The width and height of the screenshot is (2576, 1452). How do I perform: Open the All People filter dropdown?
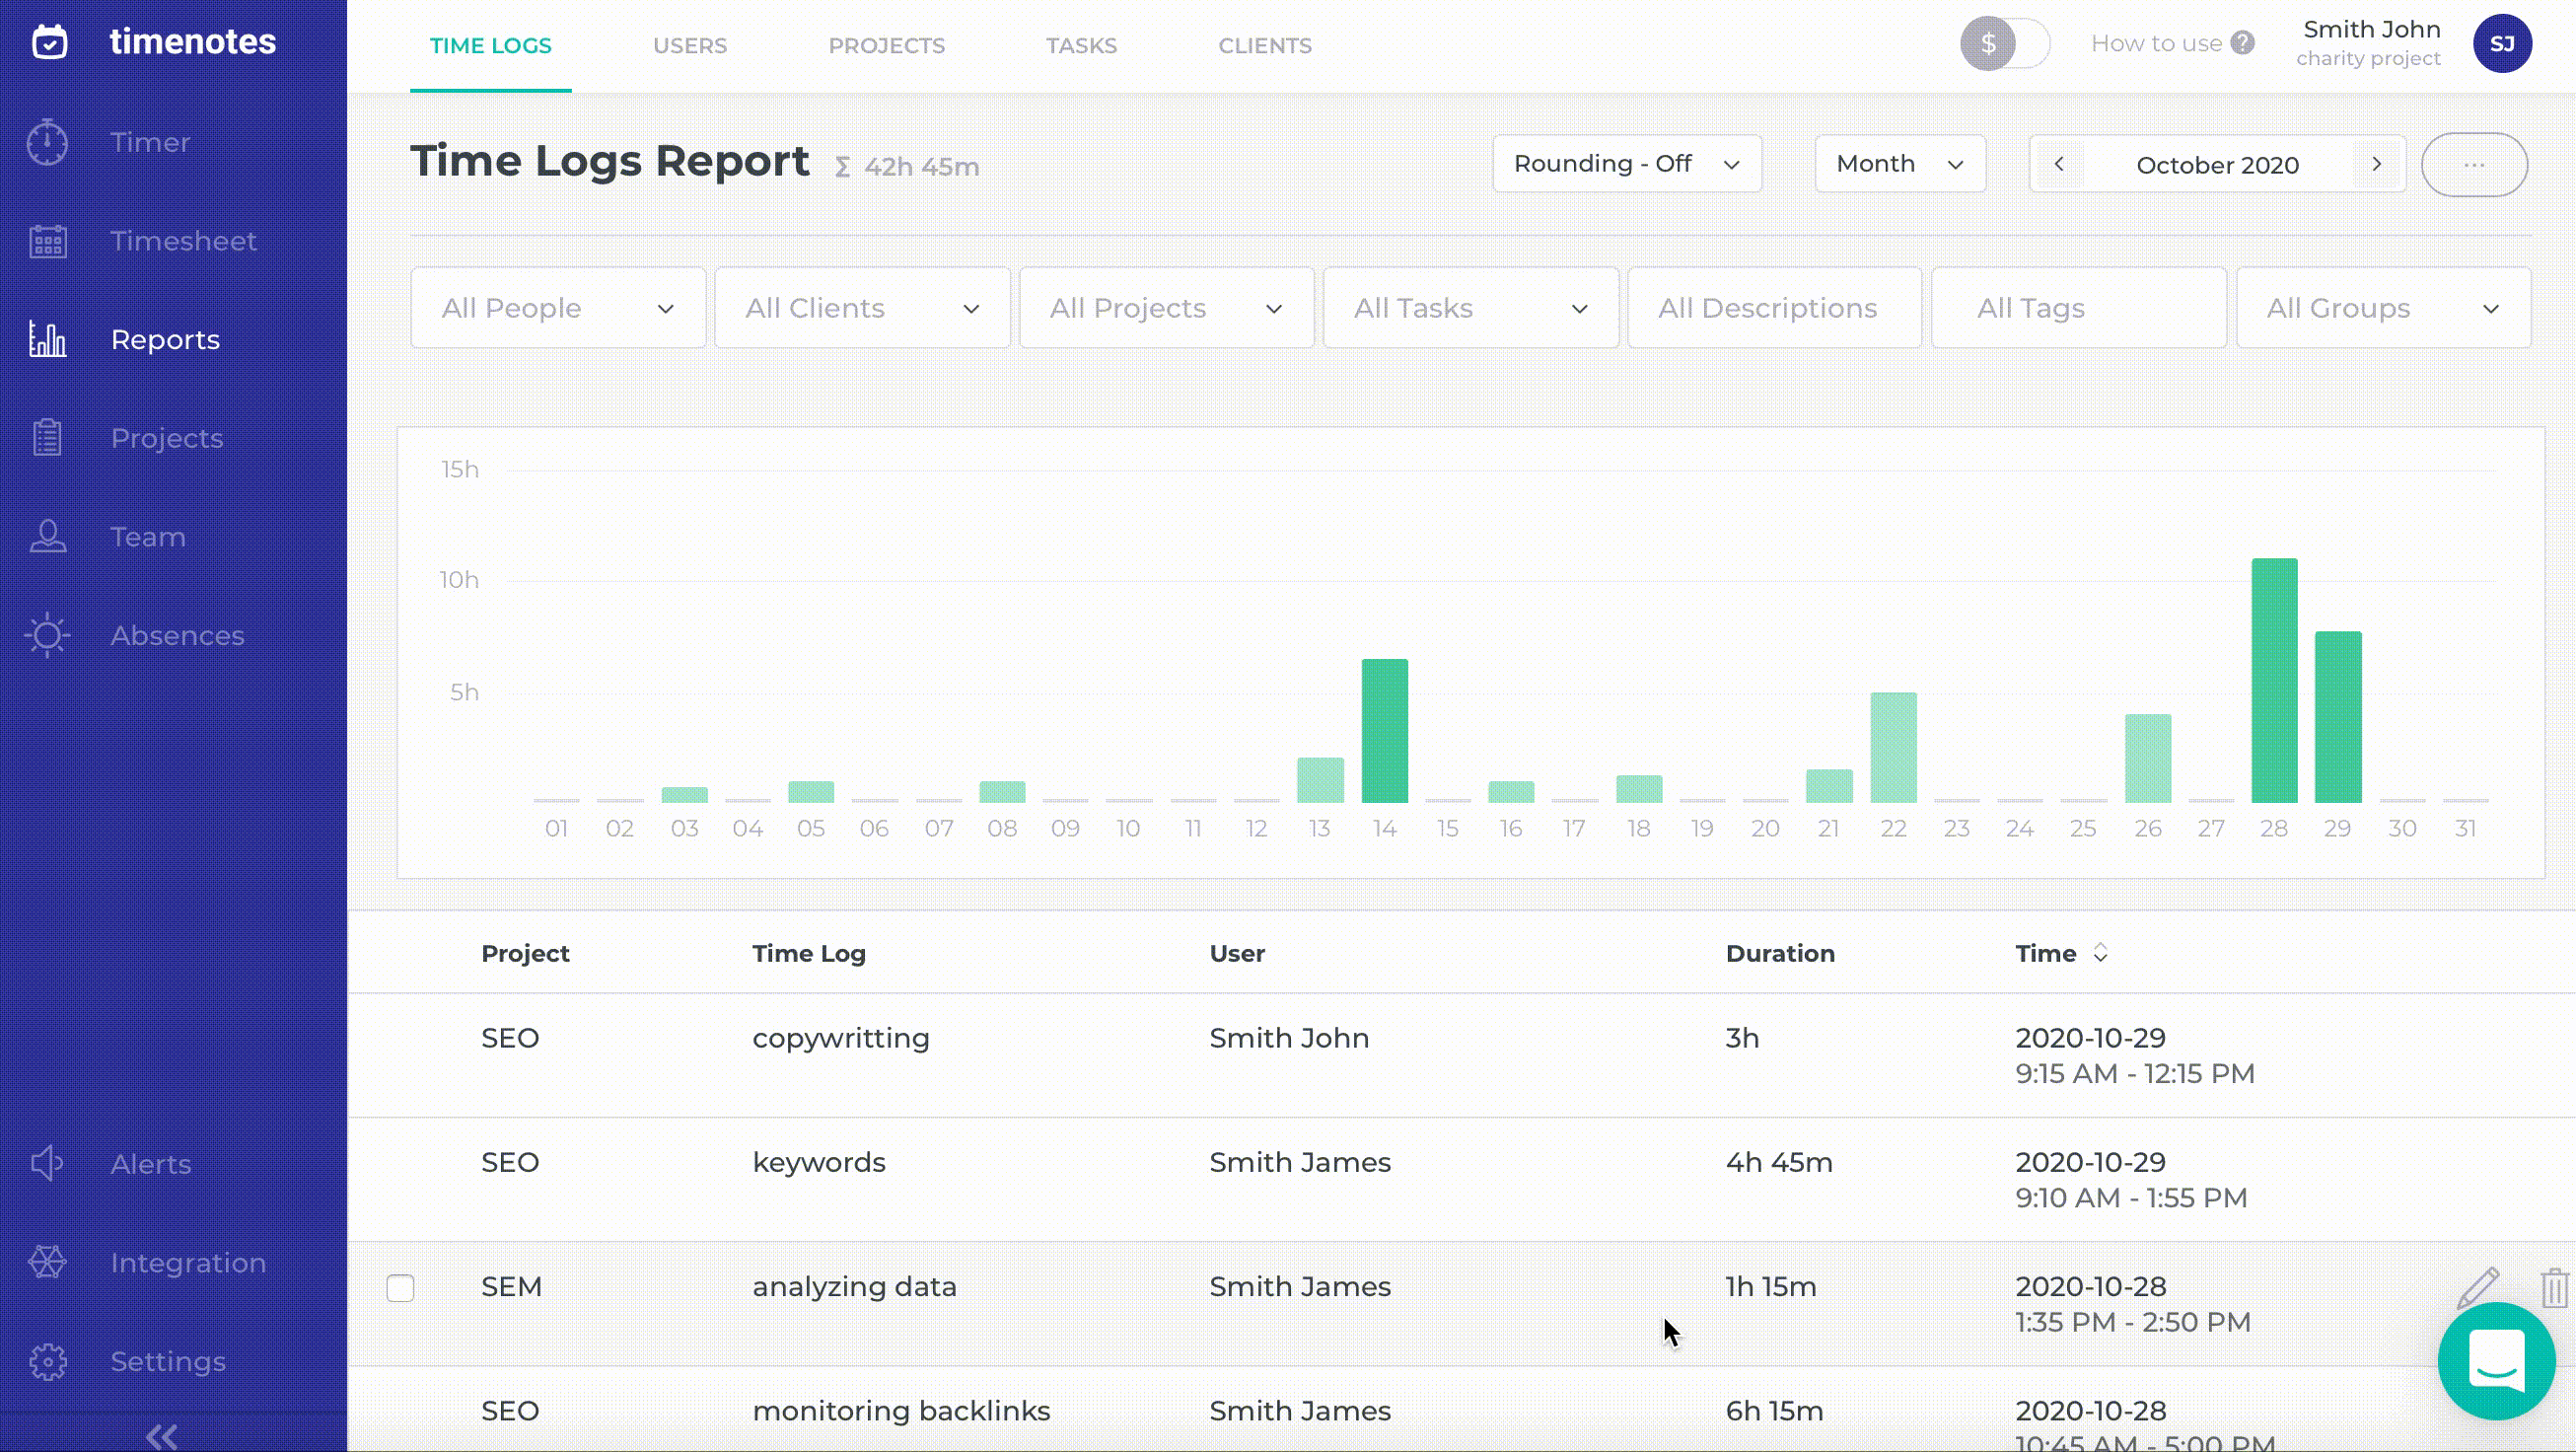[558, 308]
